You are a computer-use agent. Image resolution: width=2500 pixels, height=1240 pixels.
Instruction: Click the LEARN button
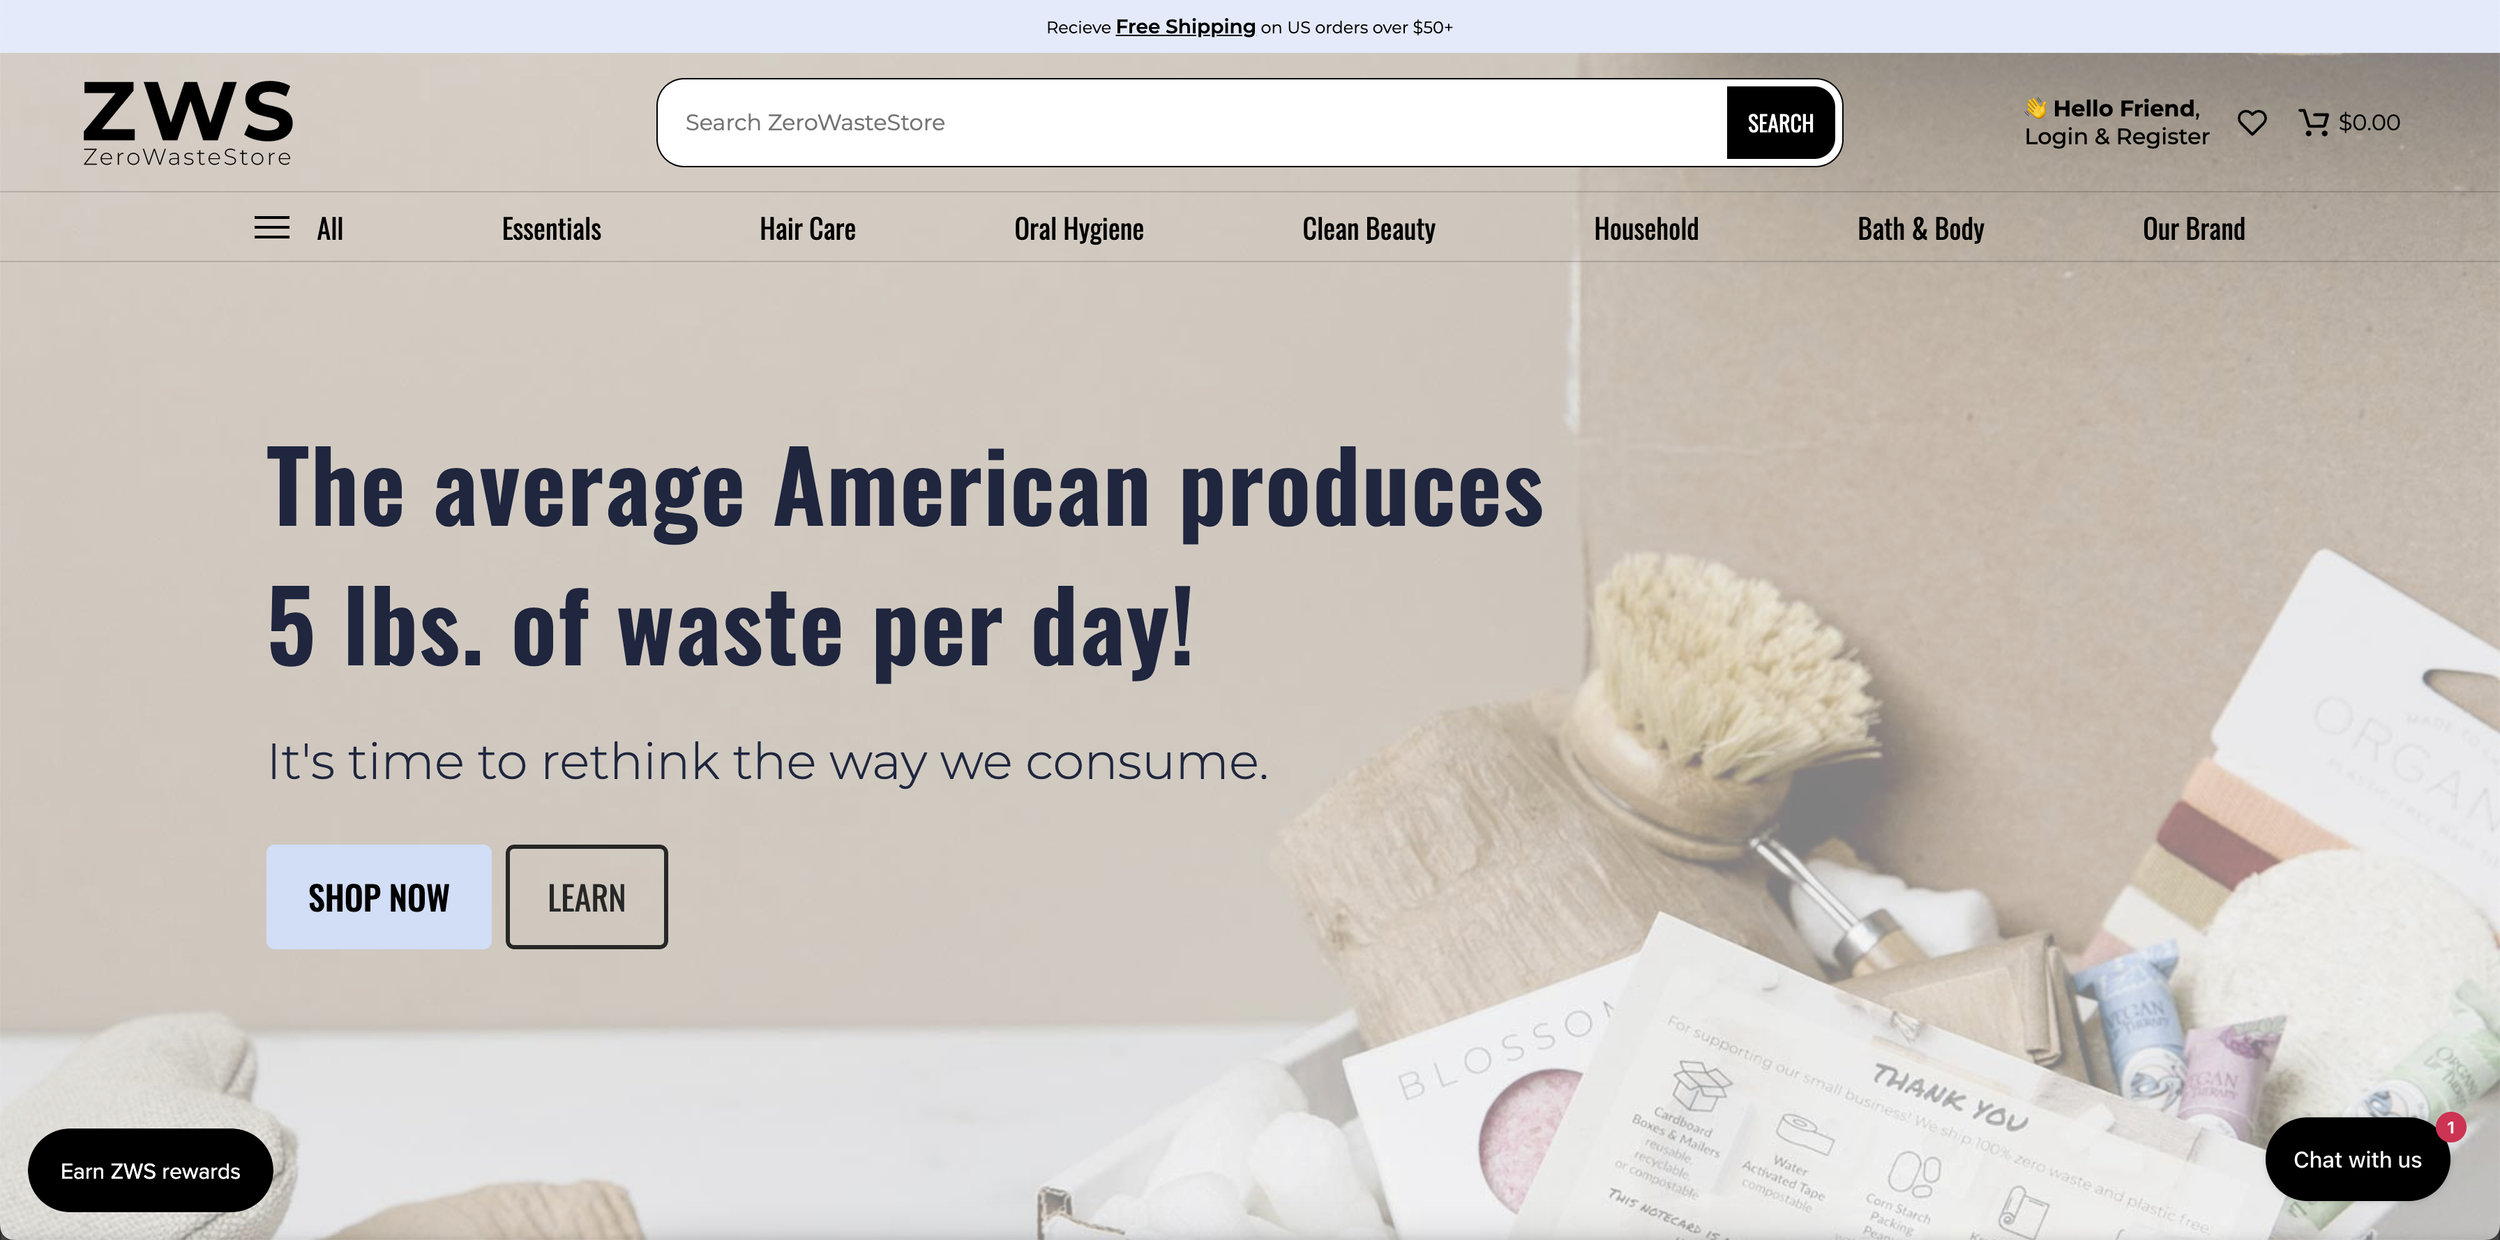click(x=587, y=897)
